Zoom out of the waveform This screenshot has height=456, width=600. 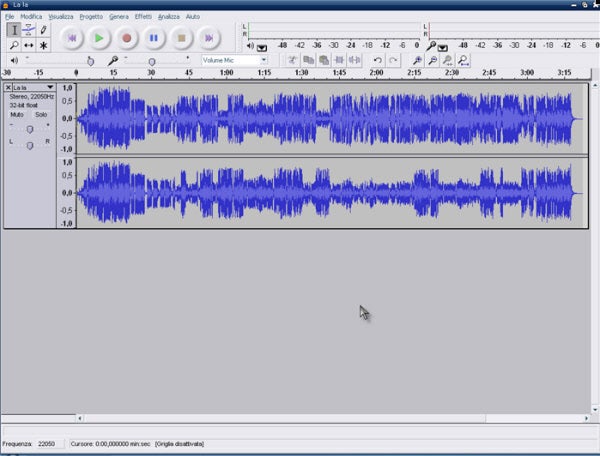click(433, 60)
